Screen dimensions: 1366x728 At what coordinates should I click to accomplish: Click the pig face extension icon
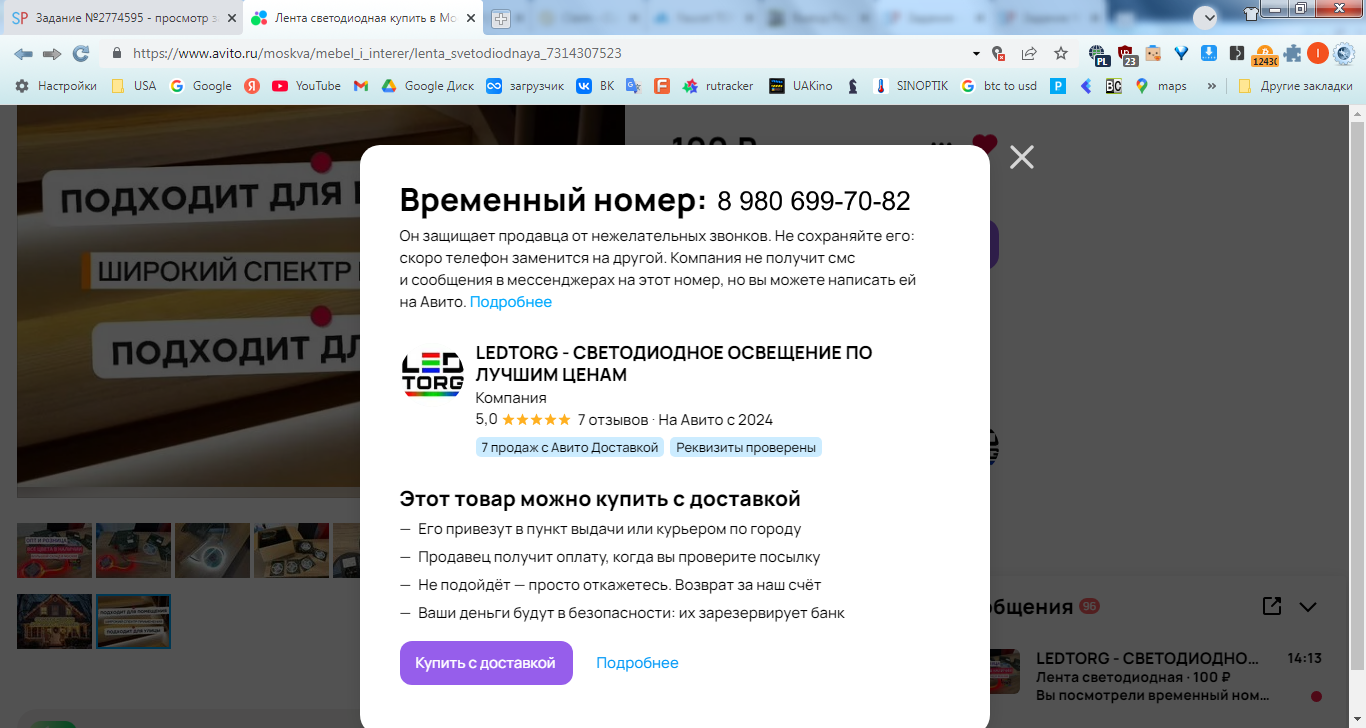[x=1153, y=53]
